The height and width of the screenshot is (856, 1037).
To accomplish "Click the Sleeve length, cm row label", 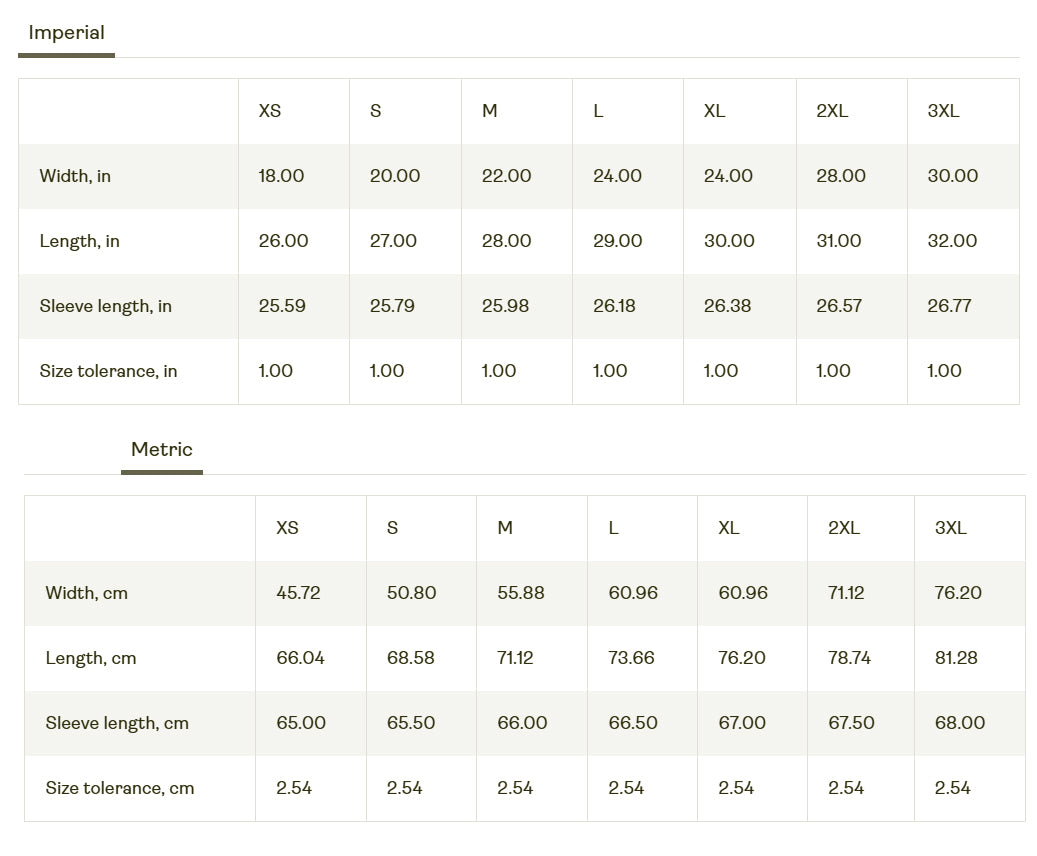I will pos(116,723).
